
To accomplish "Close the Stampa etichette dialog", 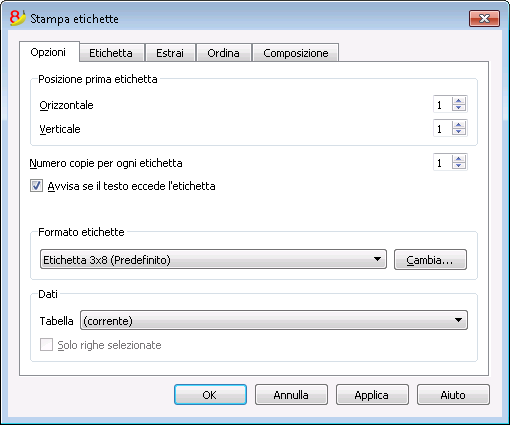I will [x=484, y=18].
